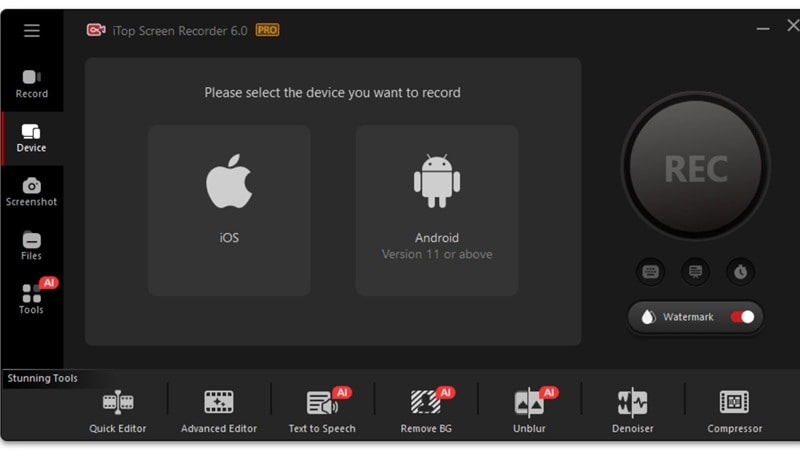The image size is (800, 450).
Task: Close the iTop Screen Recorder window
Action: (x=793, y=26)
